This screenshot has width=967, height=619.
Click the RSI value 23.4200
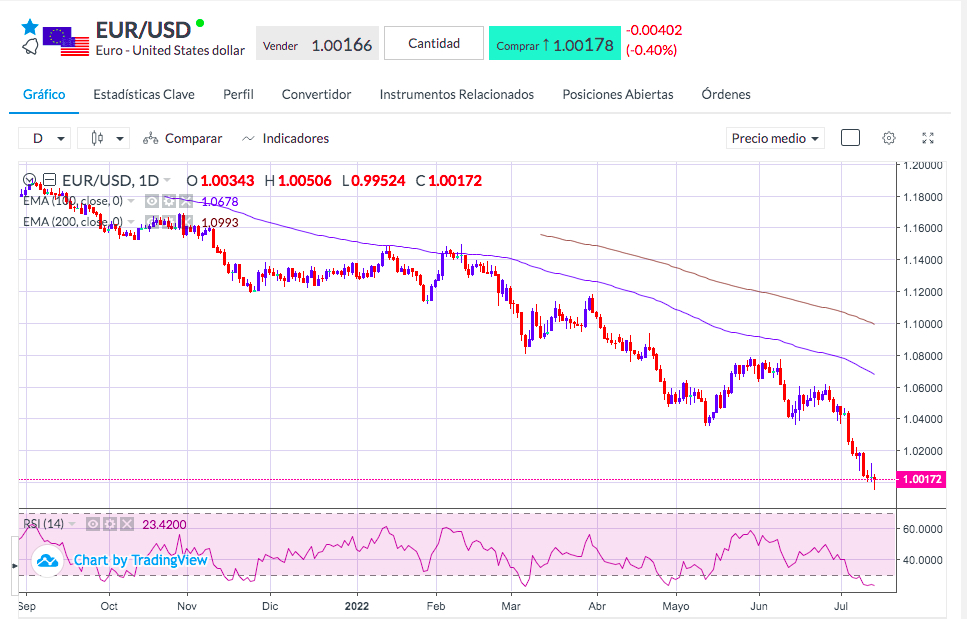tap(164, 525)
